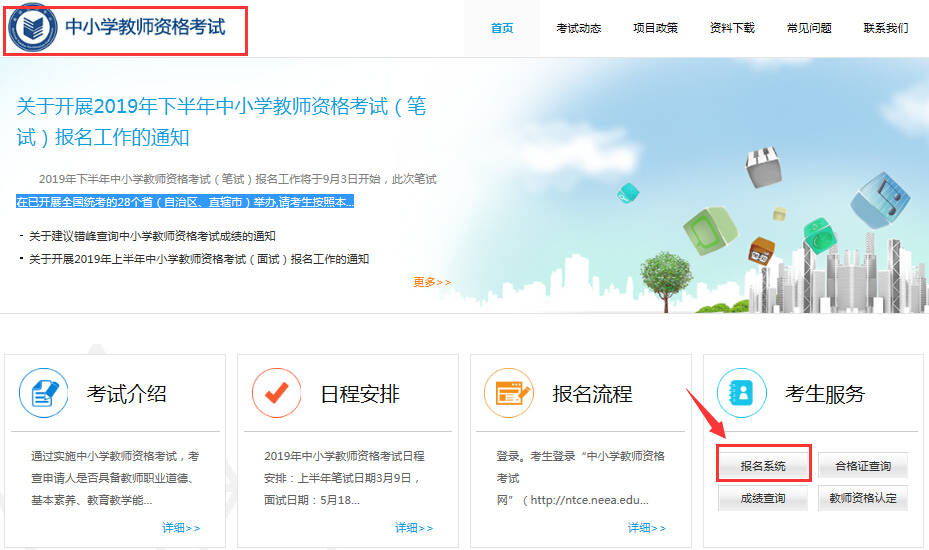
Task: Open the 成绩查询 button
Action: pyautogui.click(x=763, y=498)
